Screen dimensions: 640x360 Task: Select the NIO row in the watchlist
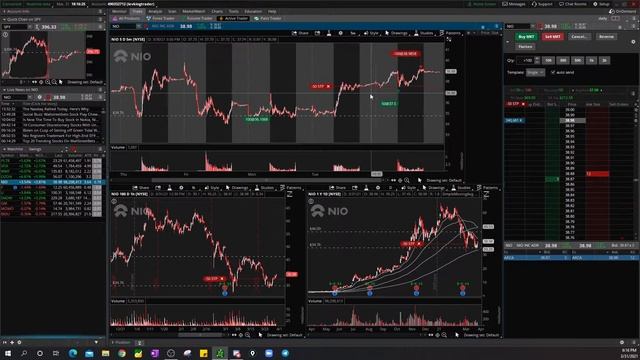point(52,182)
